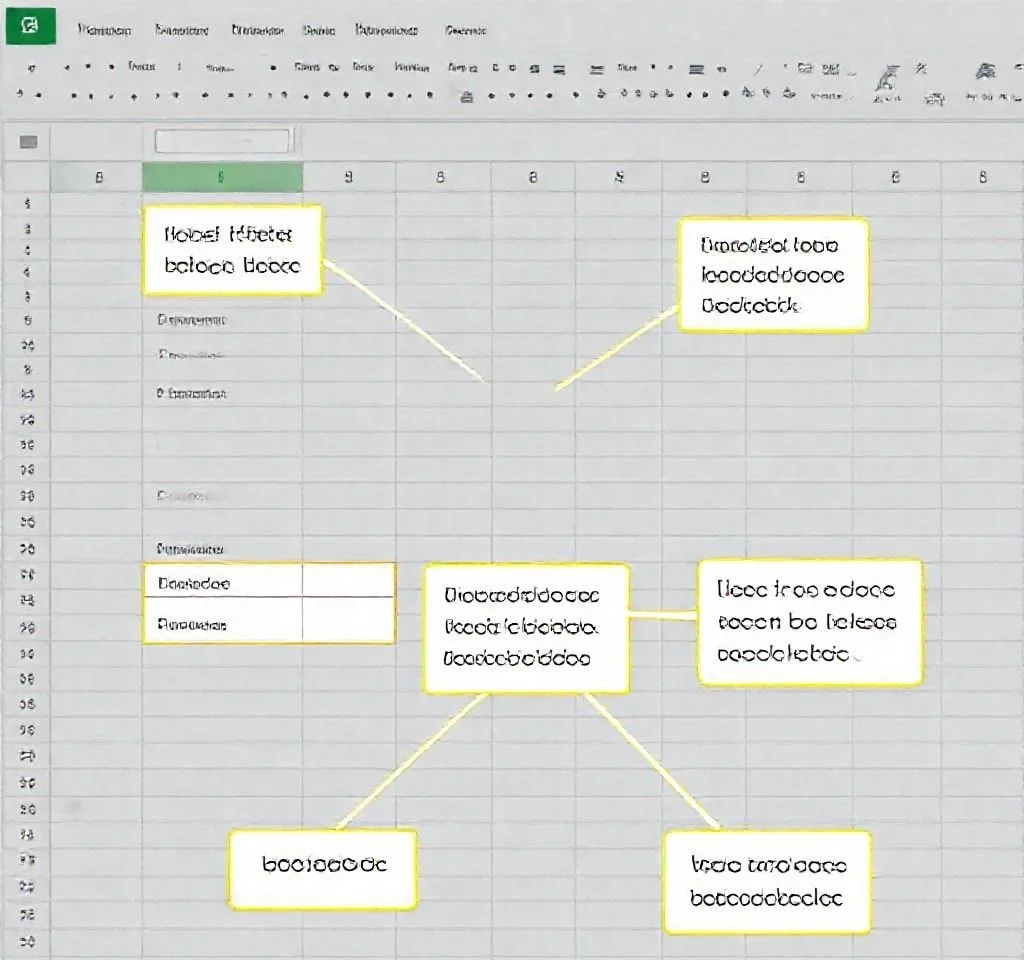The image size is (1024, 960).
Task: Click the single-line callout box at the bottom
Action: (x=323, y=866)
